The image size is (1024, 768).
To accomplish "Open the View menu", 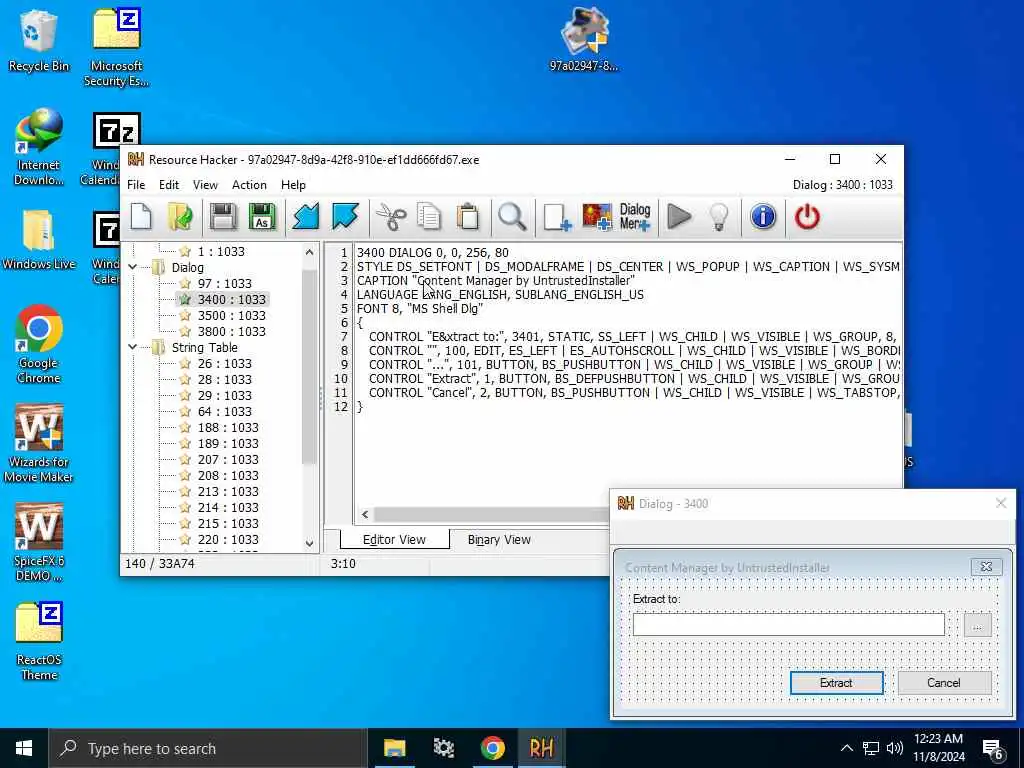I will pyautogui.click(x=205, y=185).
